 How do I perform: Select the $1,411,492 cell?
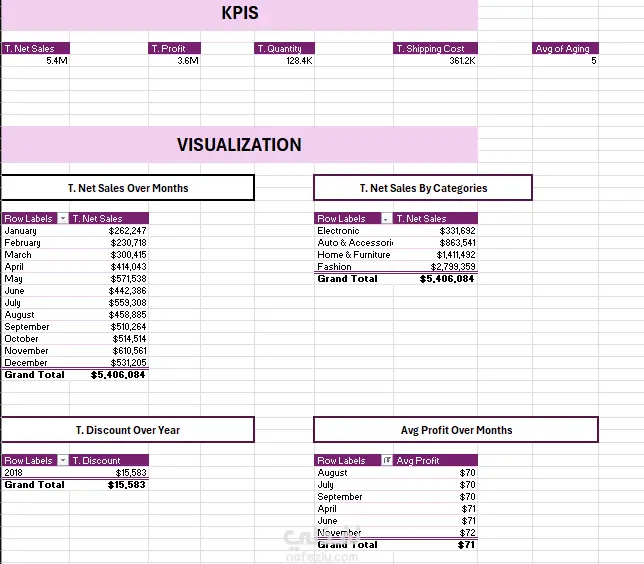click(x=435, y=254)
